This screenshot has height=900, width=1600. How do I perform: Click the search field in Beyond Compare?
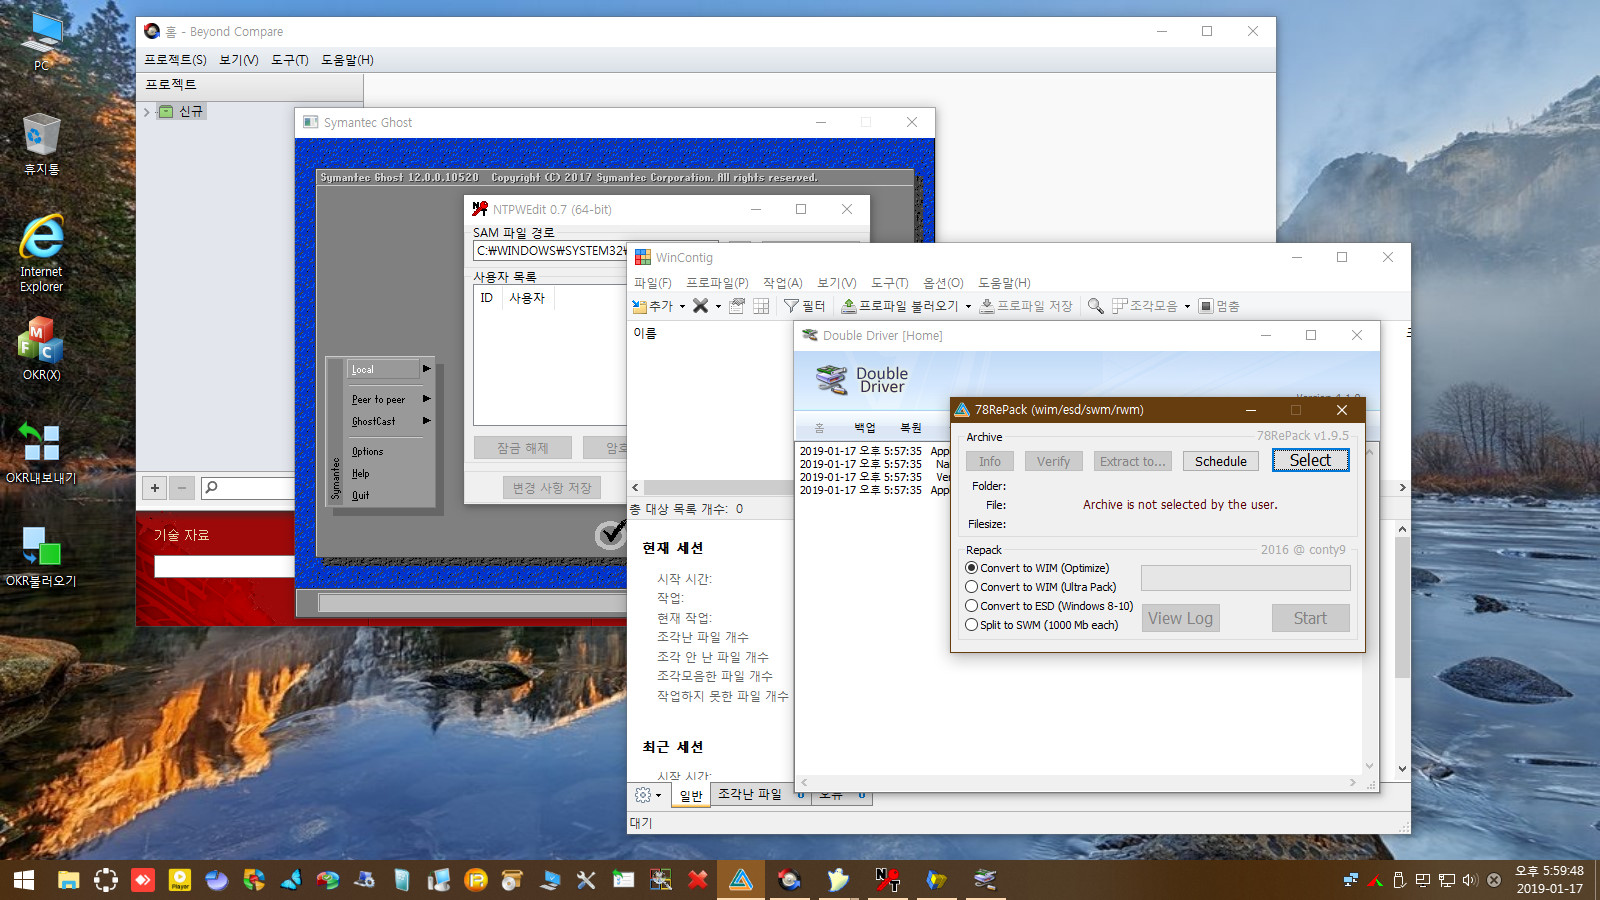(x=250, y=488)
